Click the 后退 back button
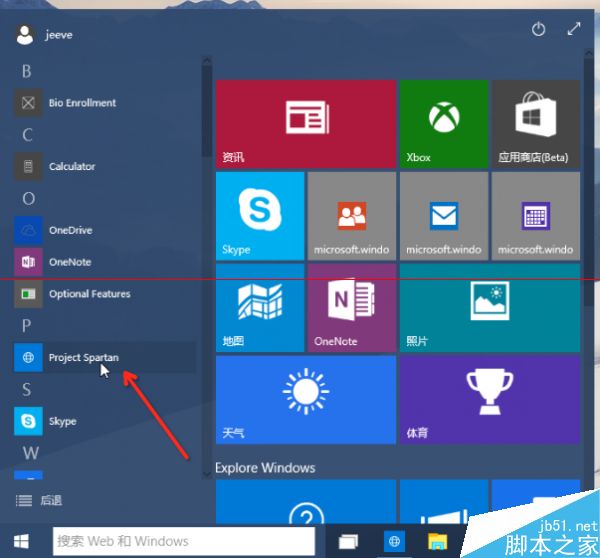 [x=39, y=500]
